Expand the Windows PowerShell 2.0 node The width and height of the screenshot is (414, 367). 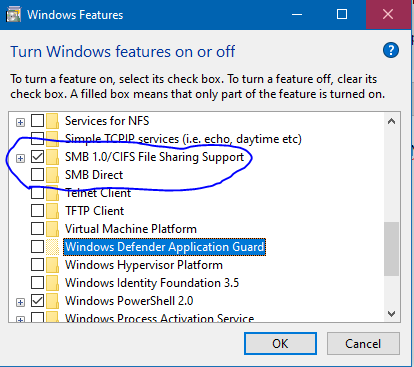point(20,302)
